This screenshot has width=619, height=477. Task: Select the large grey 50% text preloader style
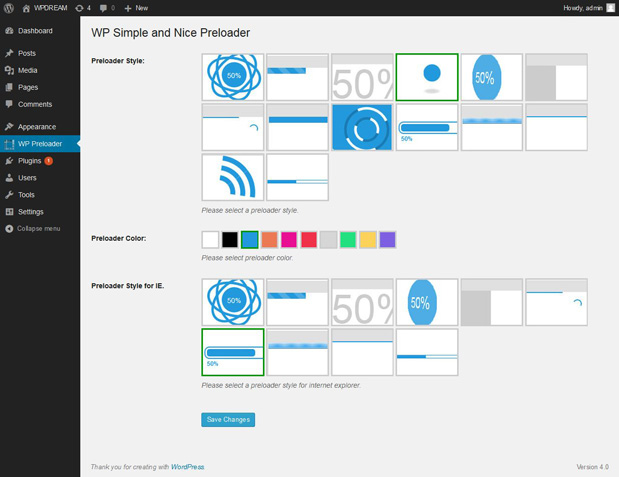(x=362, y=77)
